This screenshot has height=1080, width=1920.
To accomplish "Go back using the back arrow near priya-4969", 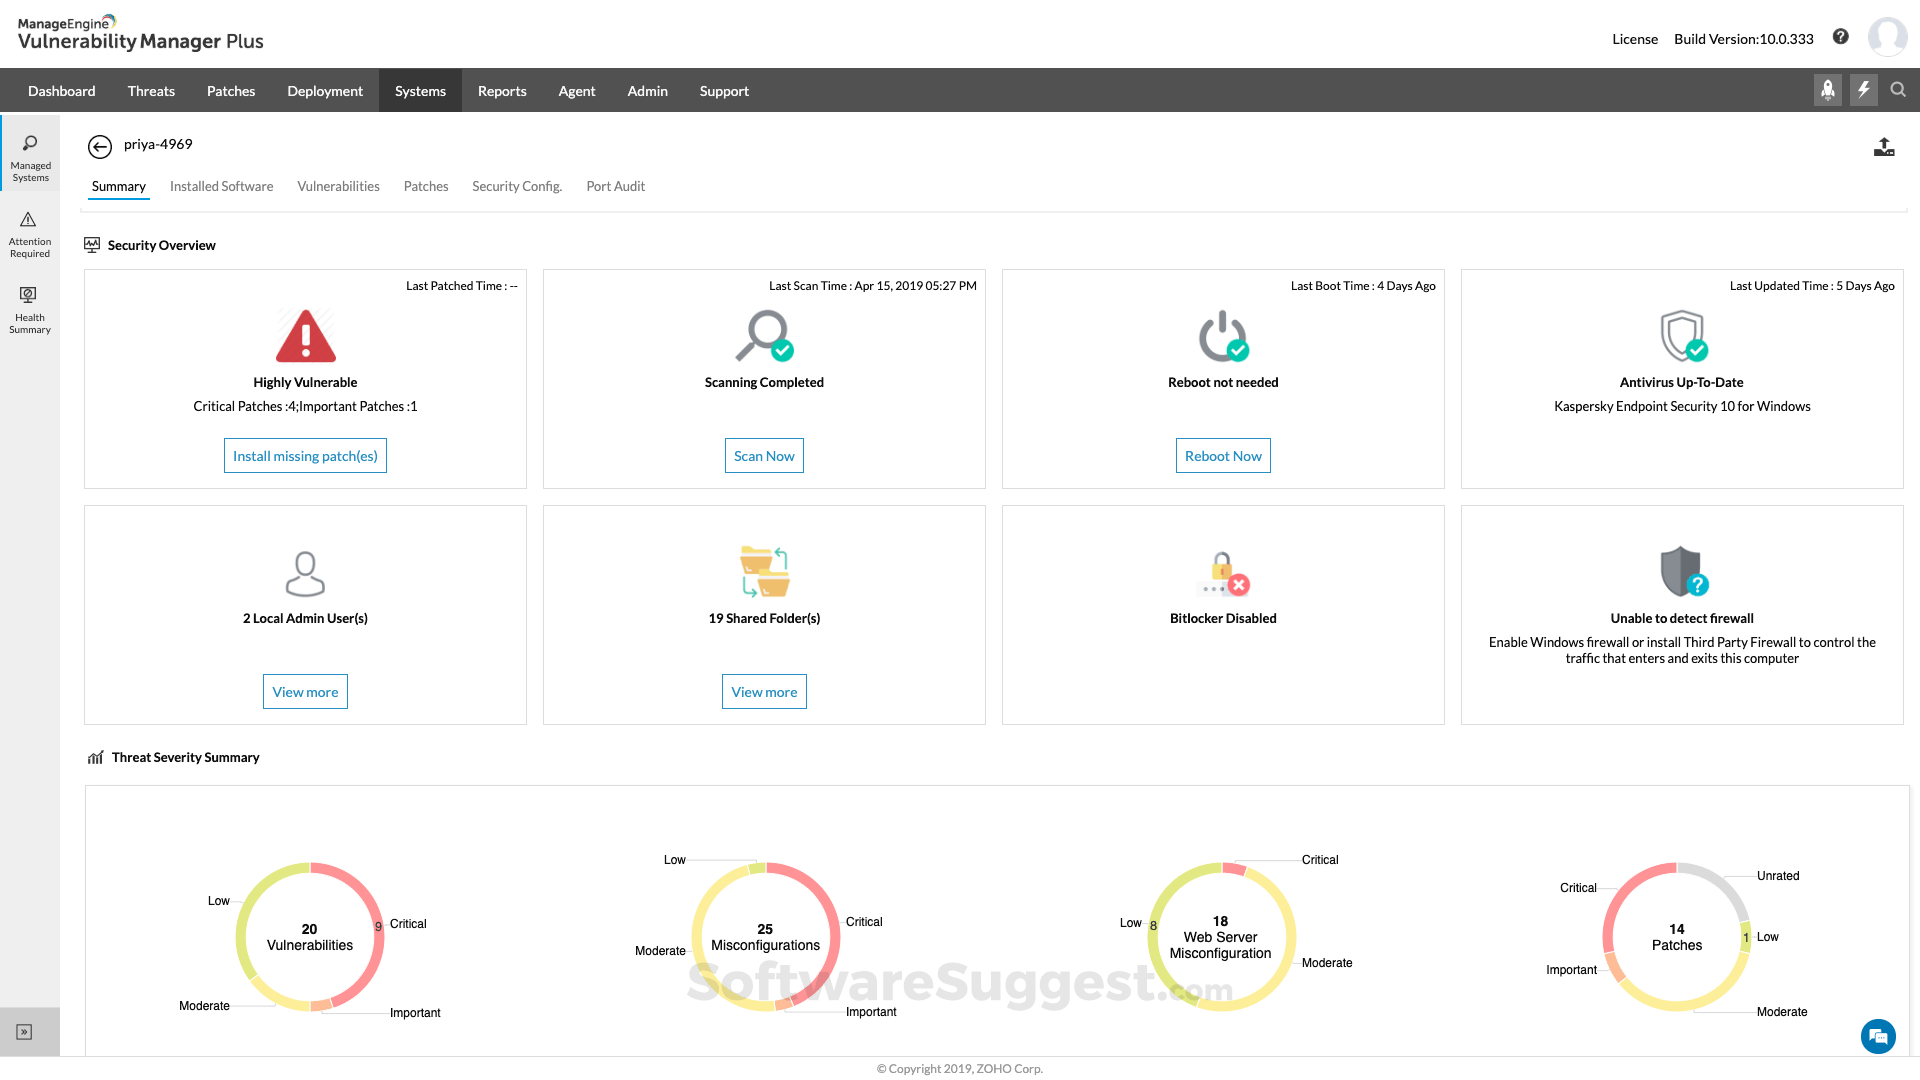I will [100, 147].
